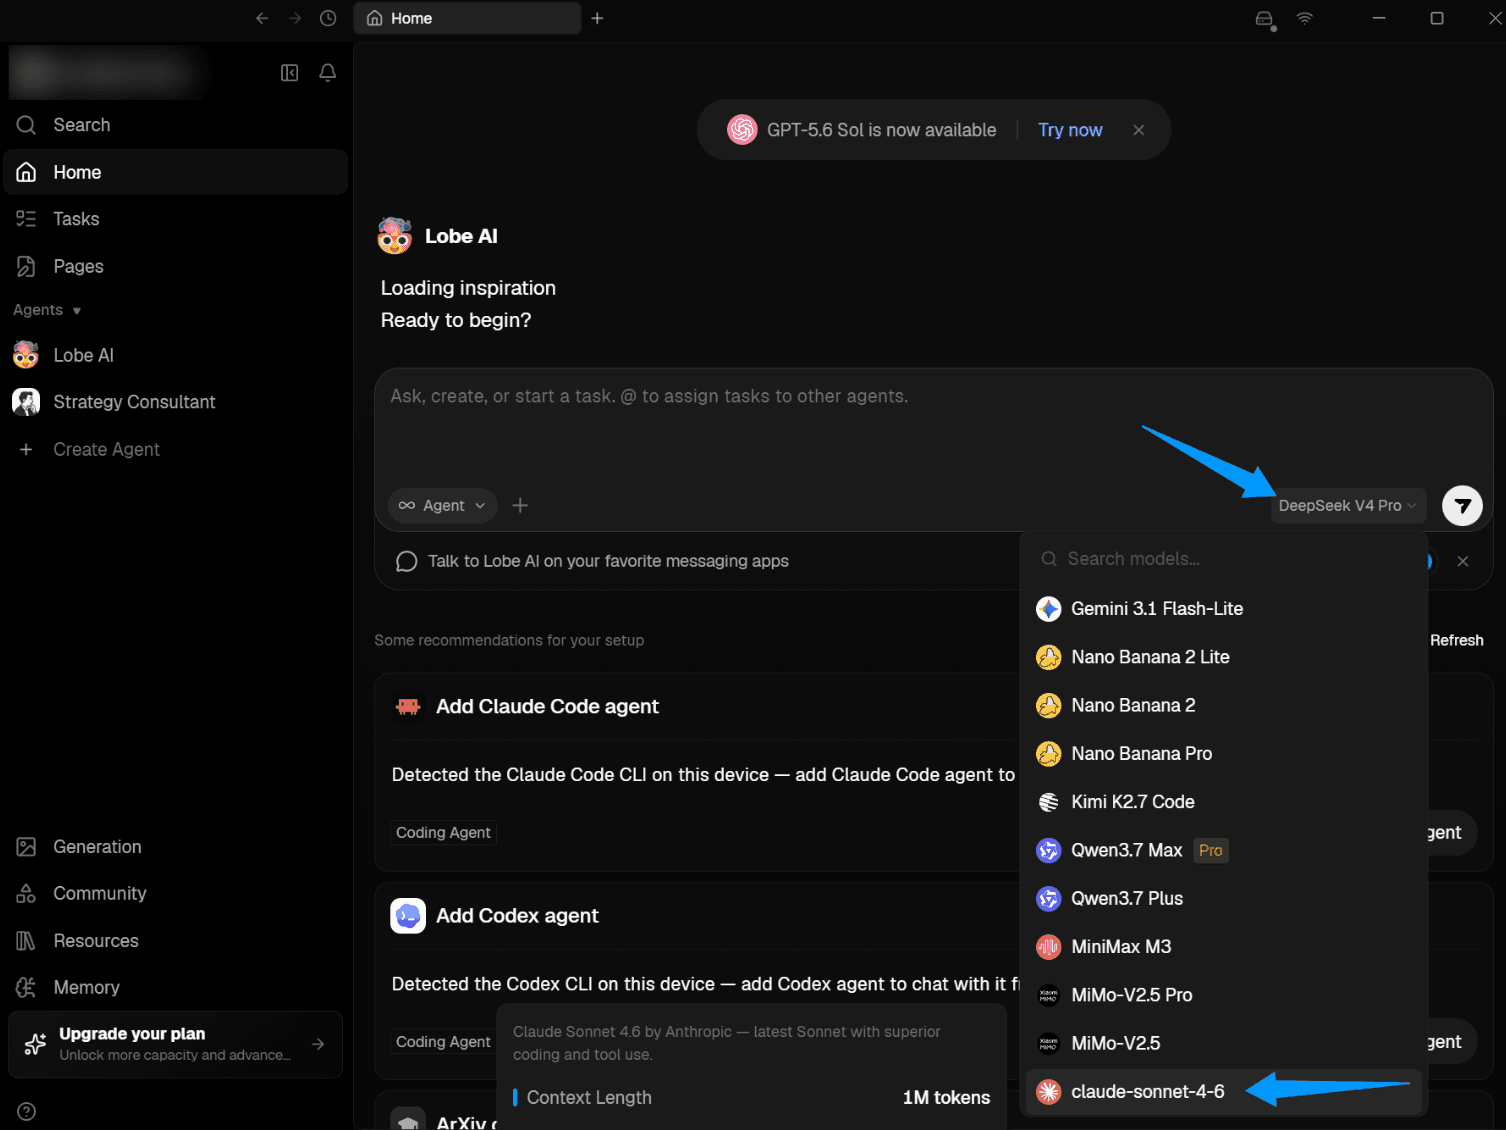The width and height of the screenshot is (1506, 1130).
Task: Open the help question mark icon
Action: coord(27,1111)
